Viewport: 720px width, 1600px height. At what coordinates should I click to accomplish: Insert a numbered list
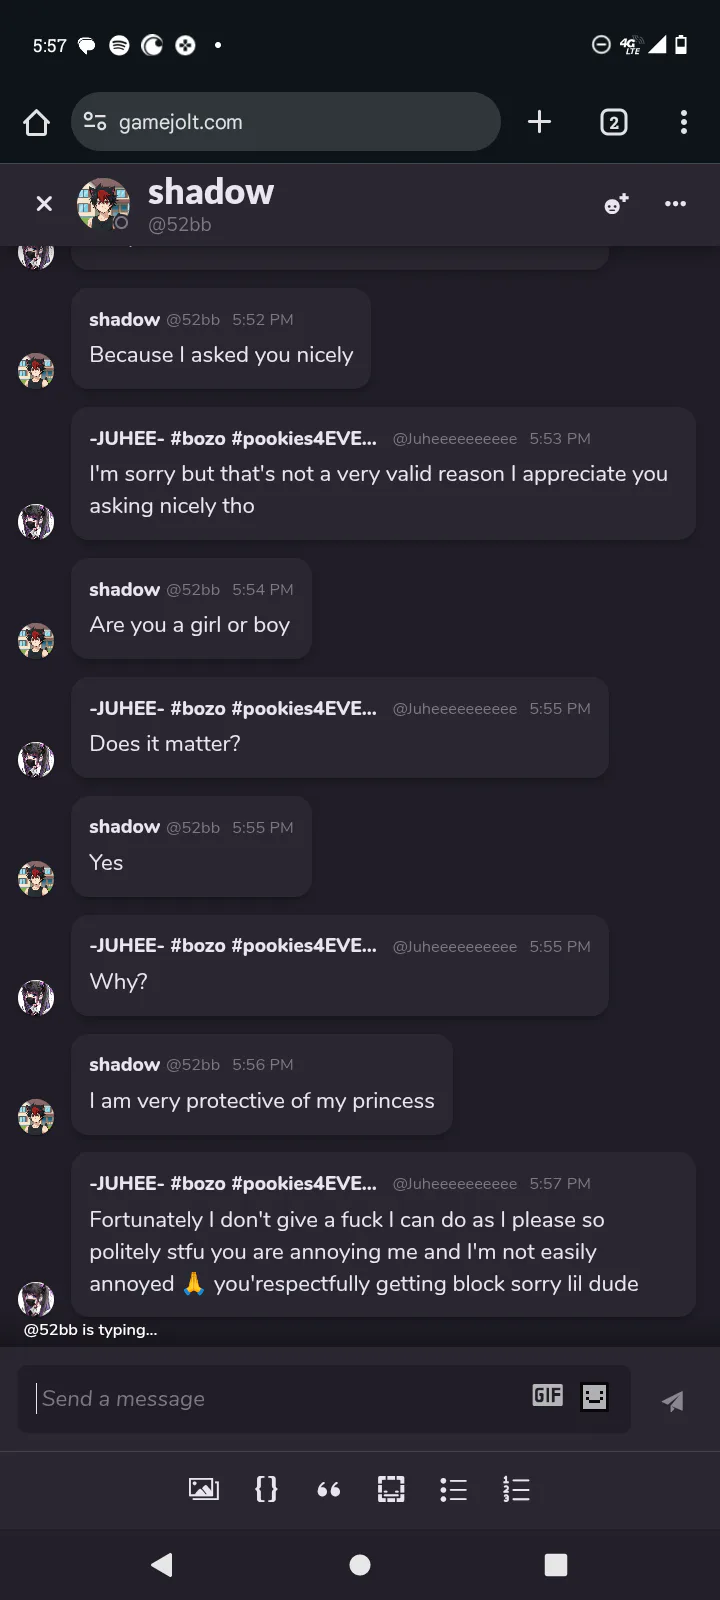coord(516,1489)
